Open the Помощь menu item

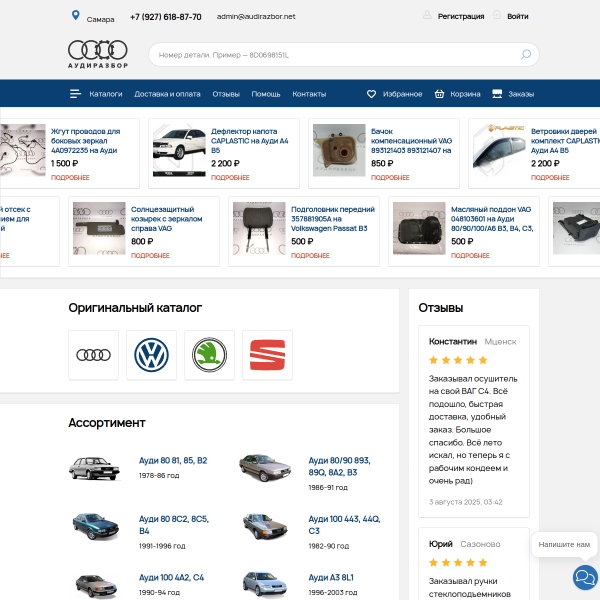[266, 94]
